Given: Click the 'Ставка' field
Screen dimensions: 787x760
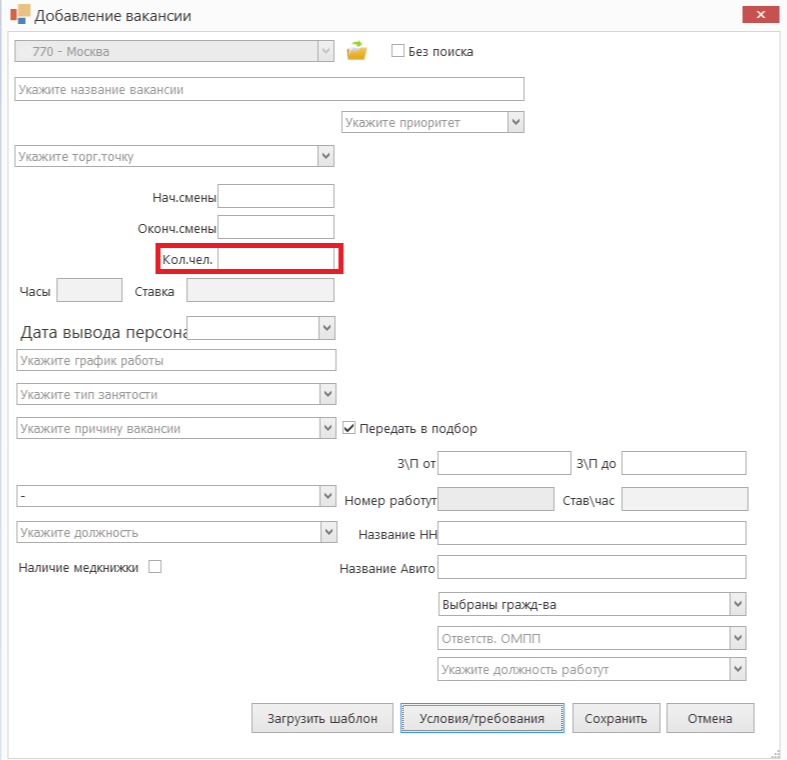Looking at the screenshot, I should [x=260, y=290].
